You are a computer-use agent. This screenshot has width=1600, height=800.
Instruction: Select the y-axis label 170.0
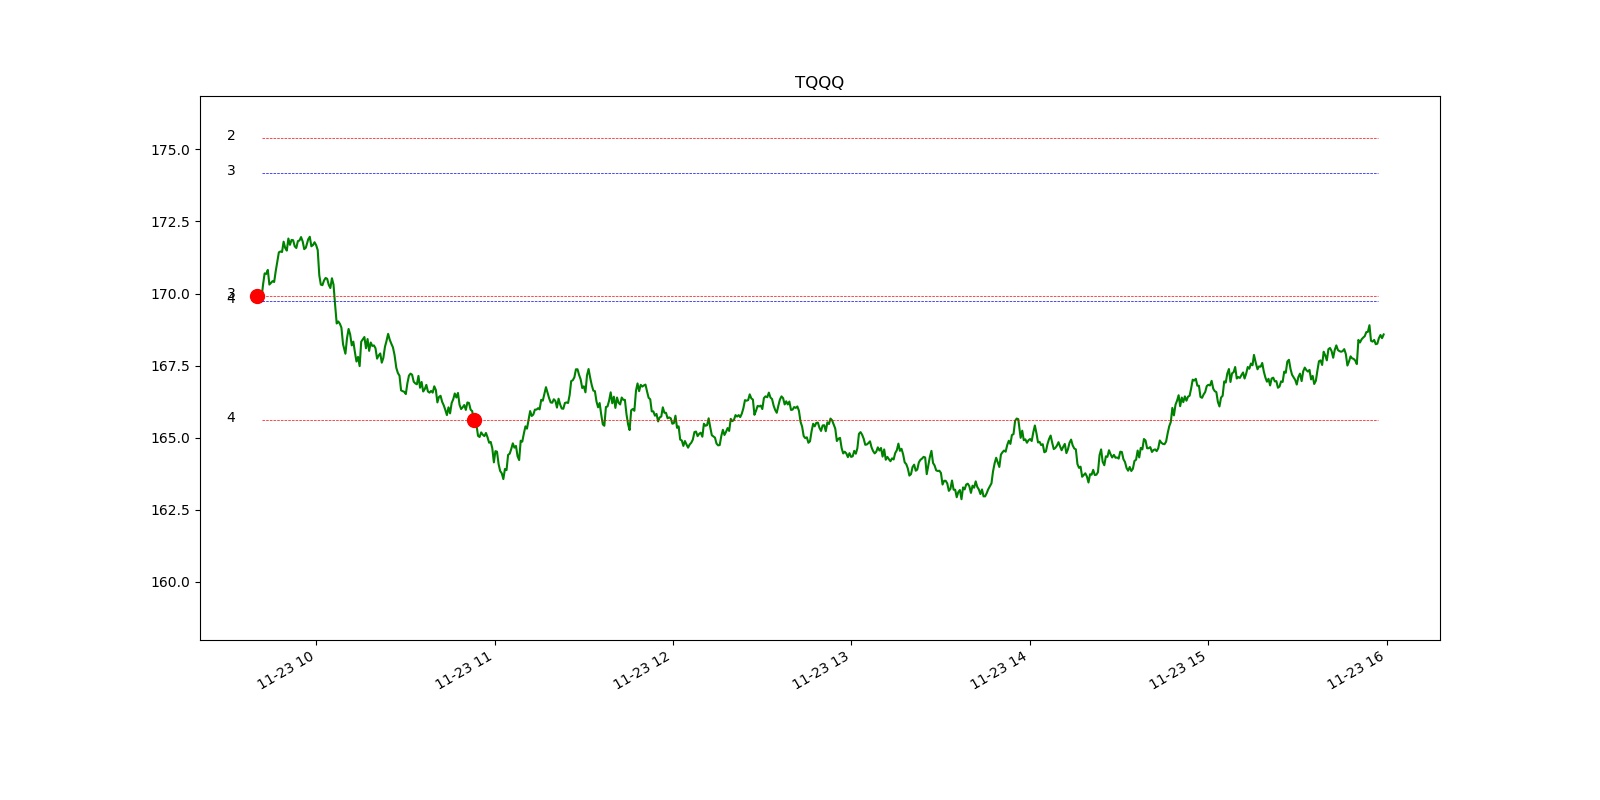click(170, 294)
